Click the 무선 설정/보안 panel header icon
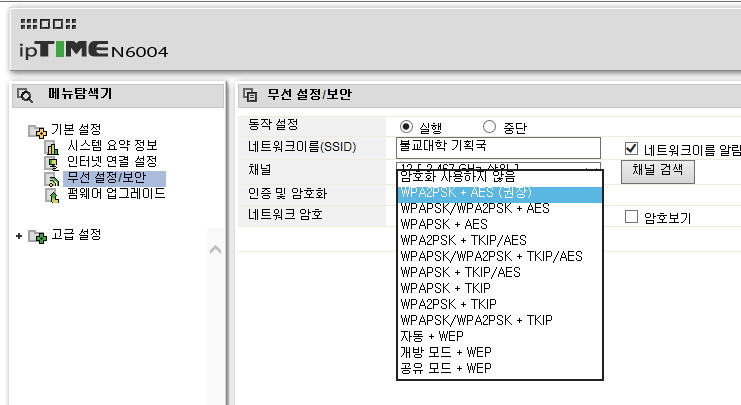741x405 pixels. 250,95
